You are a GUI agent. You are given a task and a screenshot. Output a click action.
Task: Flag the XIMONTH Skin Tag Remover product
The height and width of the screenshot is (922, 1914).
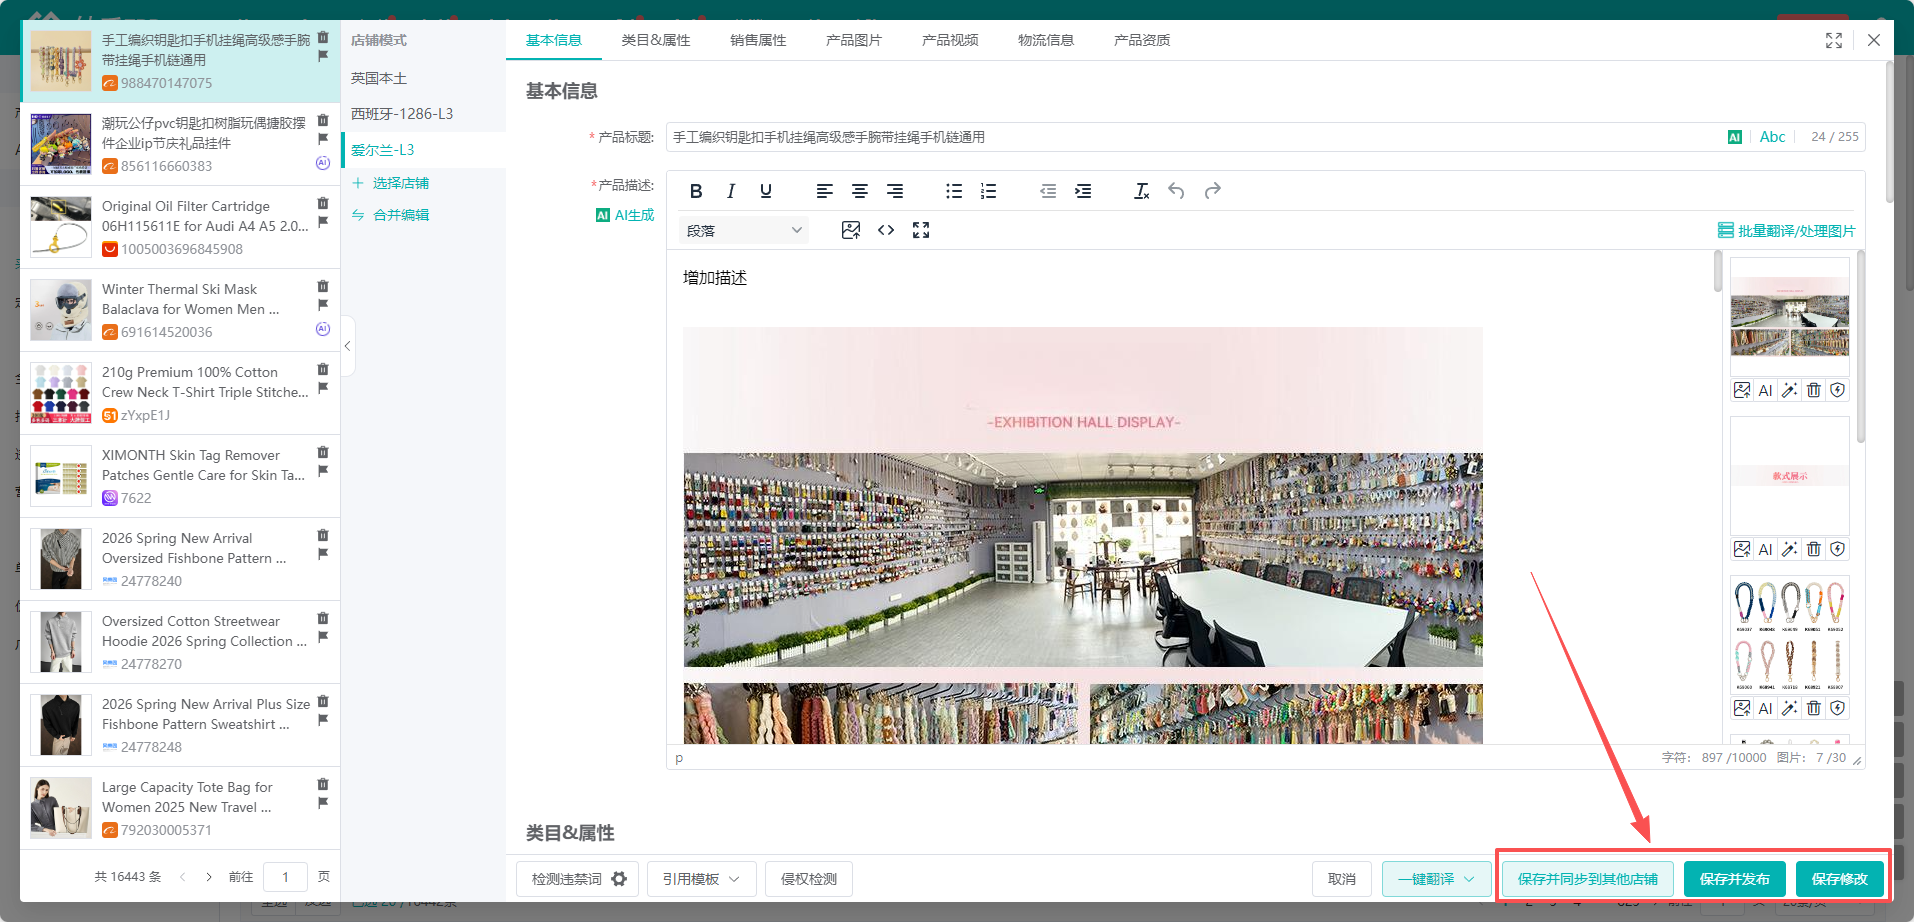tap(323, 471)
